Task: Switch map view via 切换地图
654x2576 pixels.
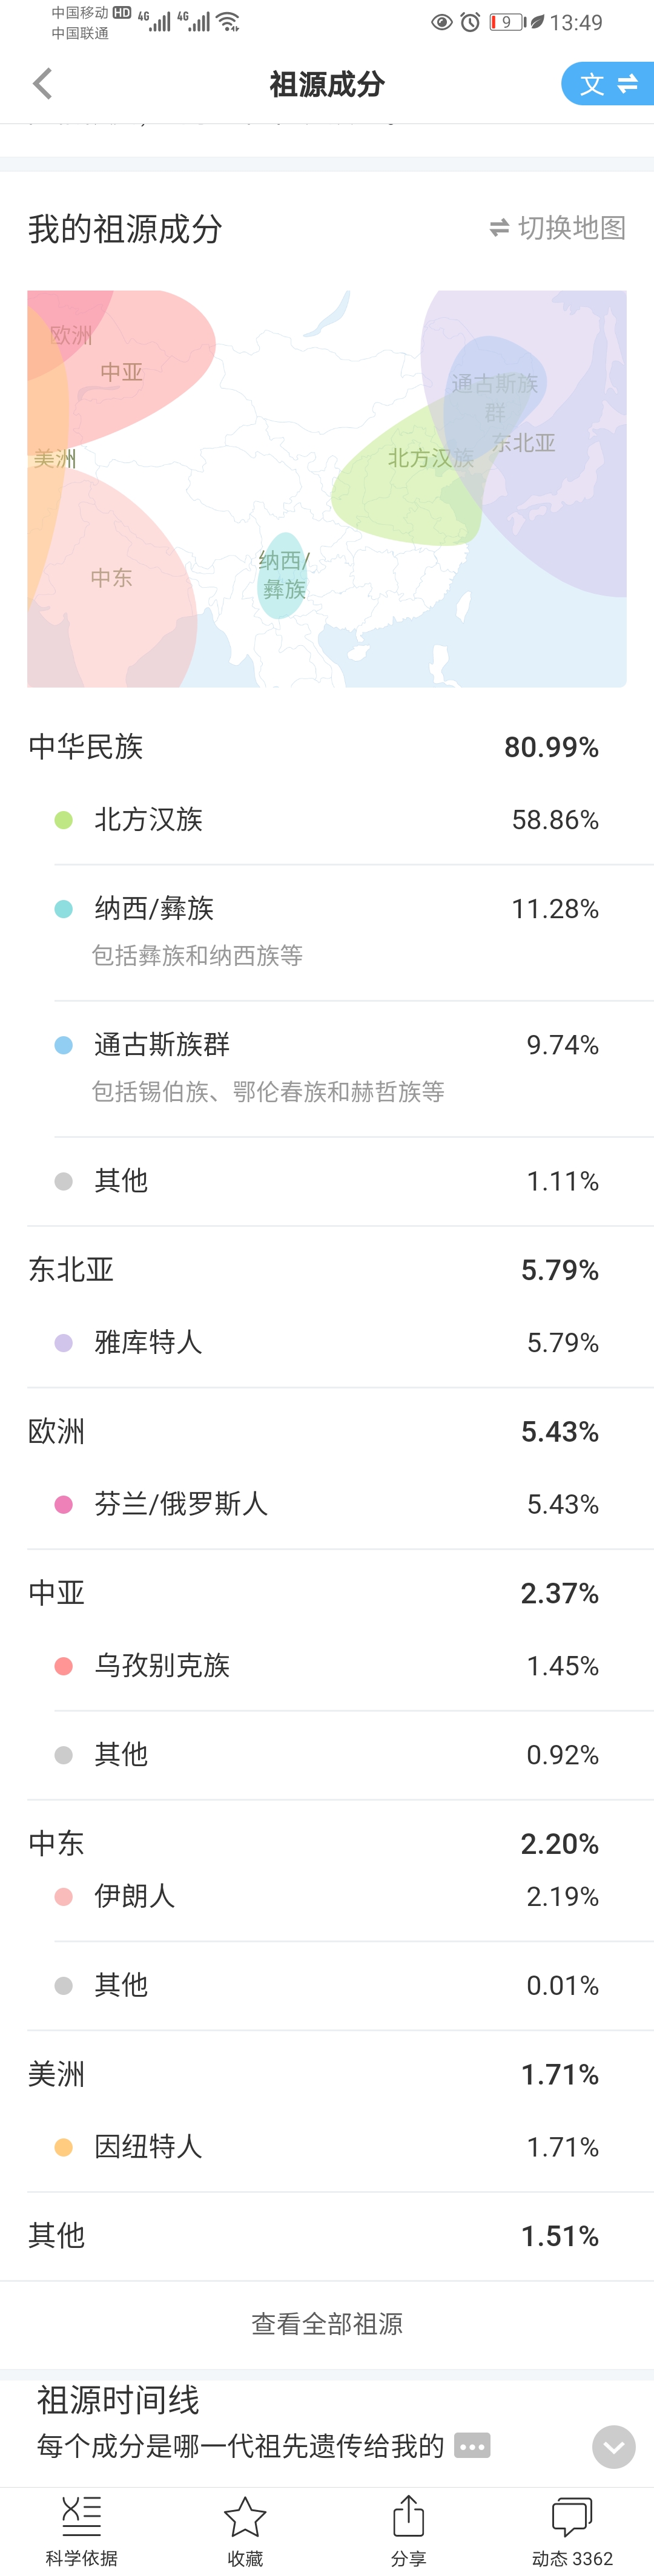Action: point(557,228)
